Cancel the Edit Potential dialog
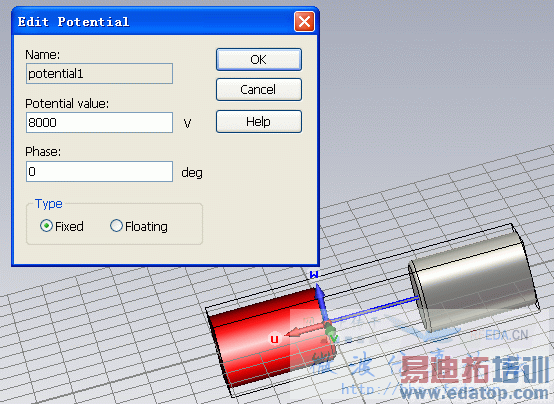Screen dimensions: 554x404 tap(259, 89)
